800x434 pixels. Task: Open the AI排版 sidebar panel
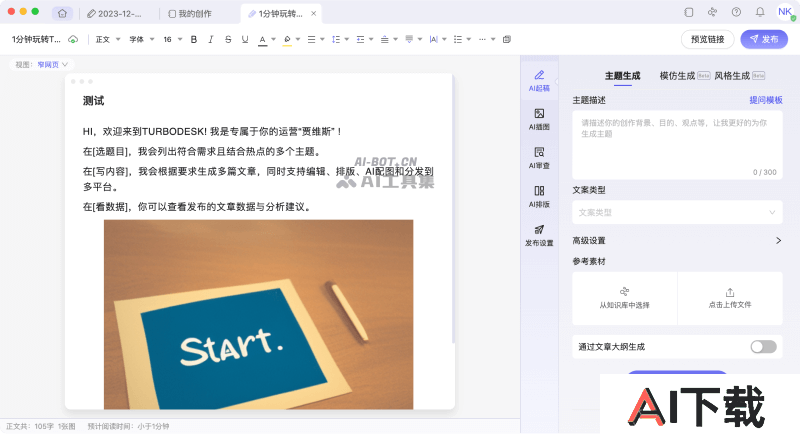click(x=539, y=197)
